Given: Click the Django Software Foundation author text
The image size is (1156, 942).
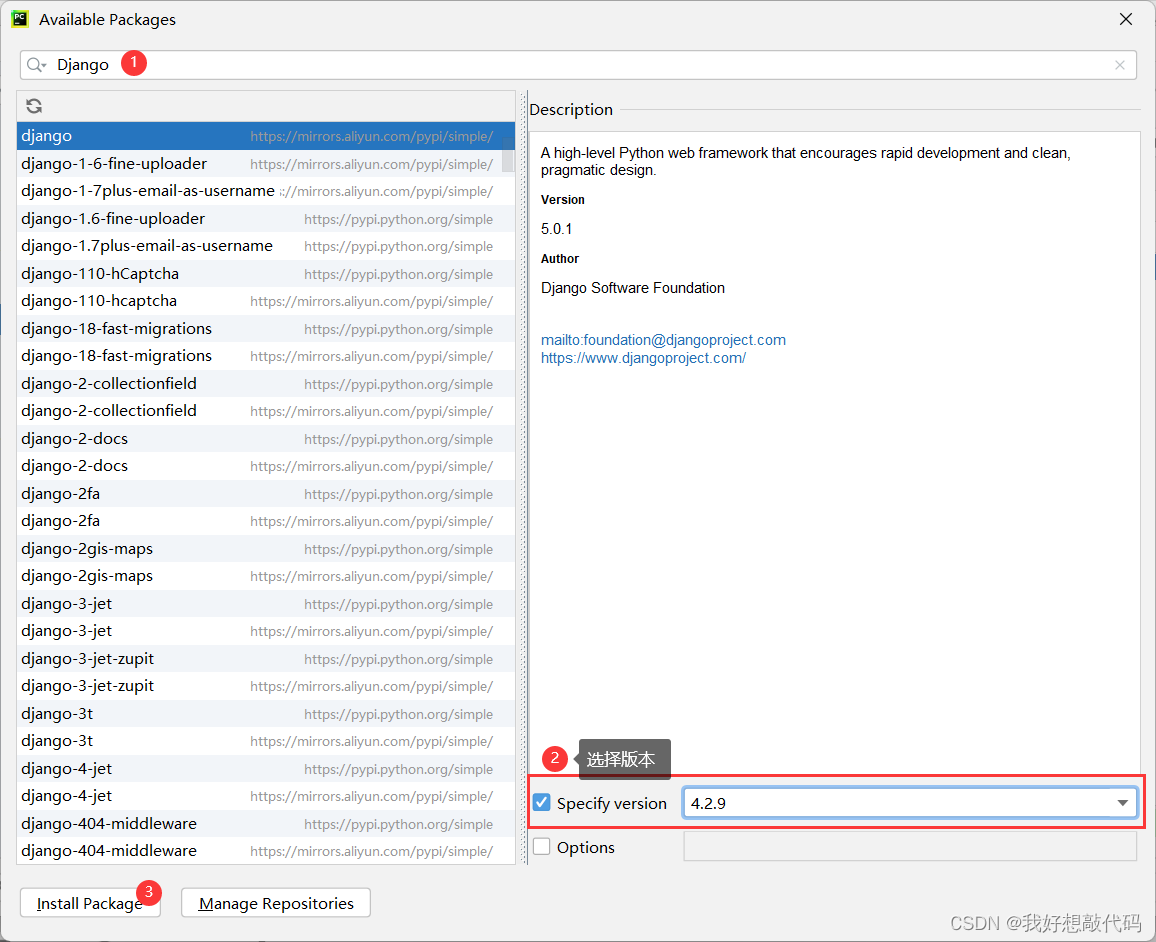Looking at the screenshot, I should click(633, 288).
